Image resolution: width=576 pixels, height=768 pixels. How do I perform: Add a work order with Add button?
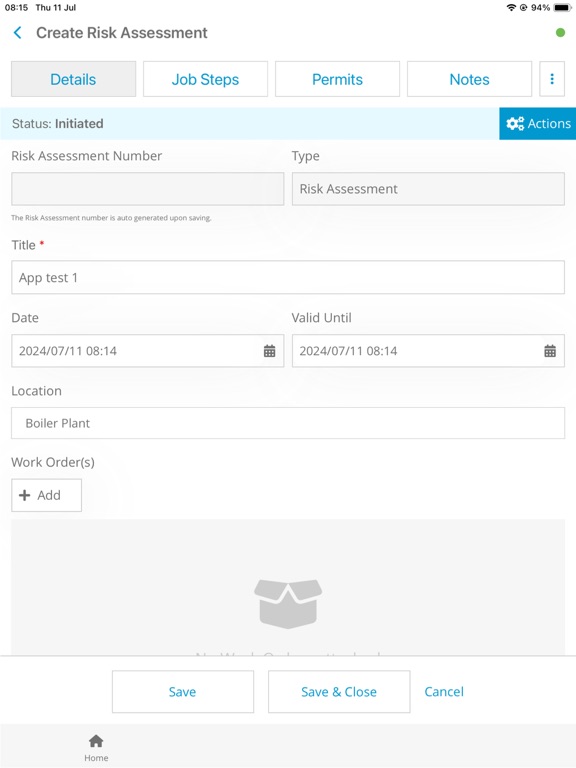click(47, 495)
